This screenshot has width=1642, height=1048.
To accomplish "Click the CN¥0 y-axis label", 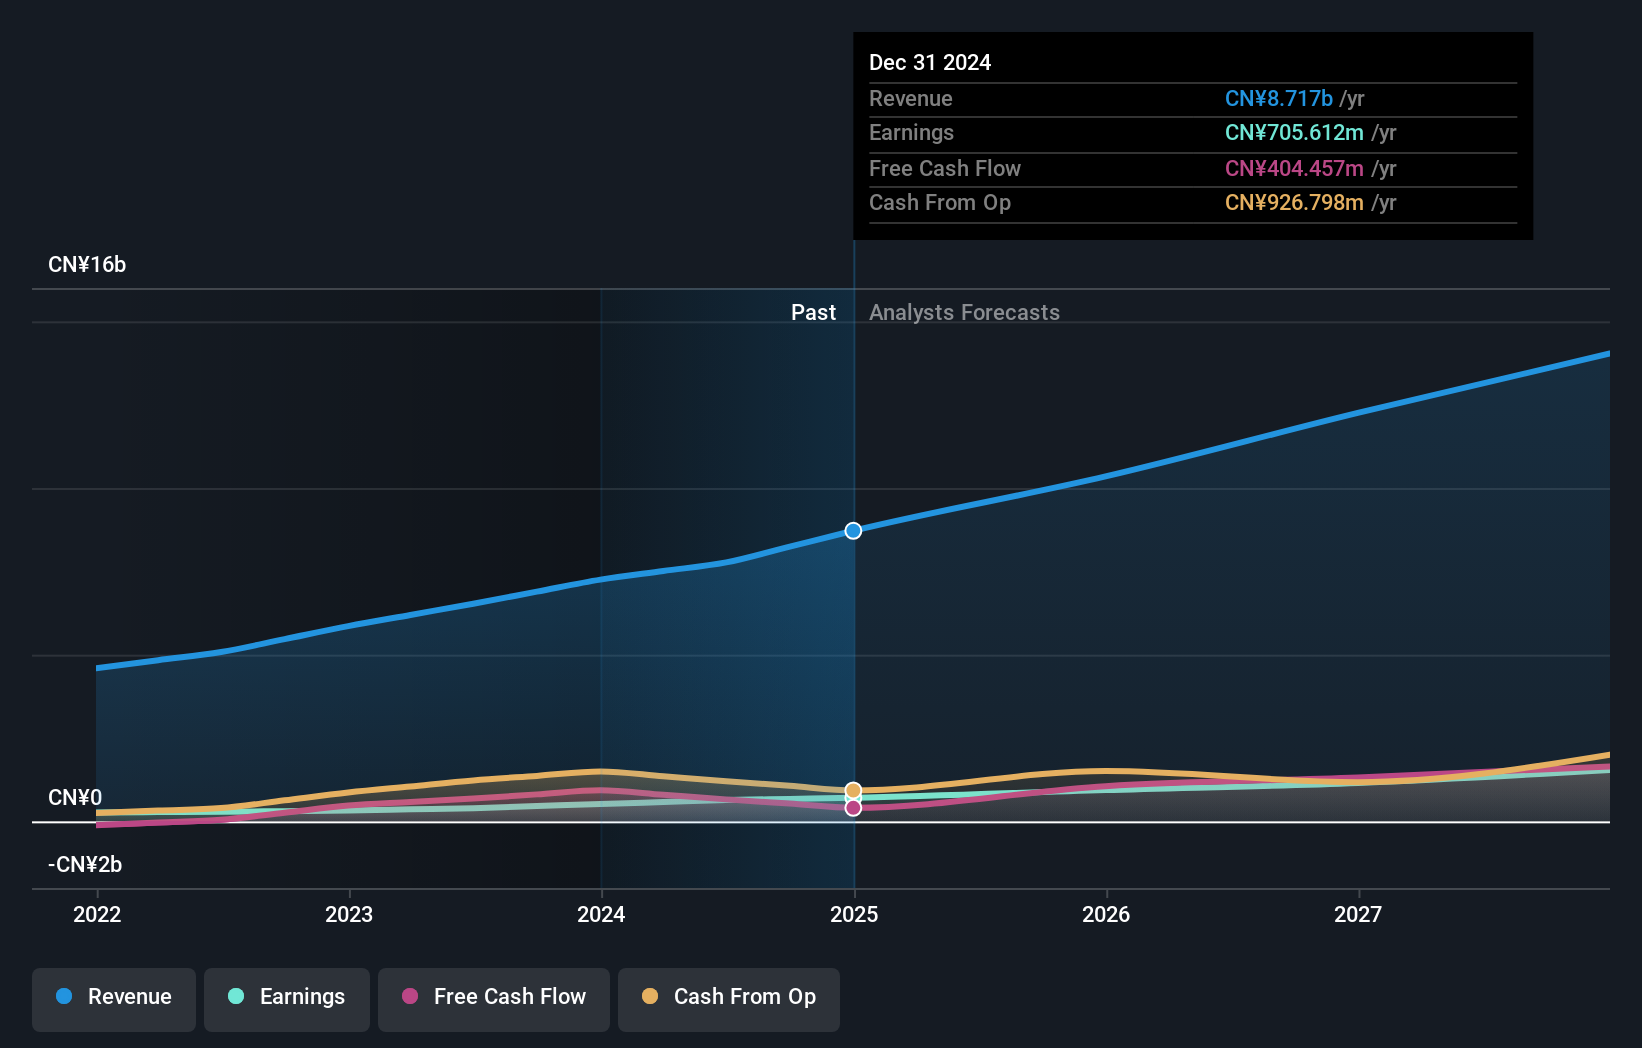I will [75, 798].
